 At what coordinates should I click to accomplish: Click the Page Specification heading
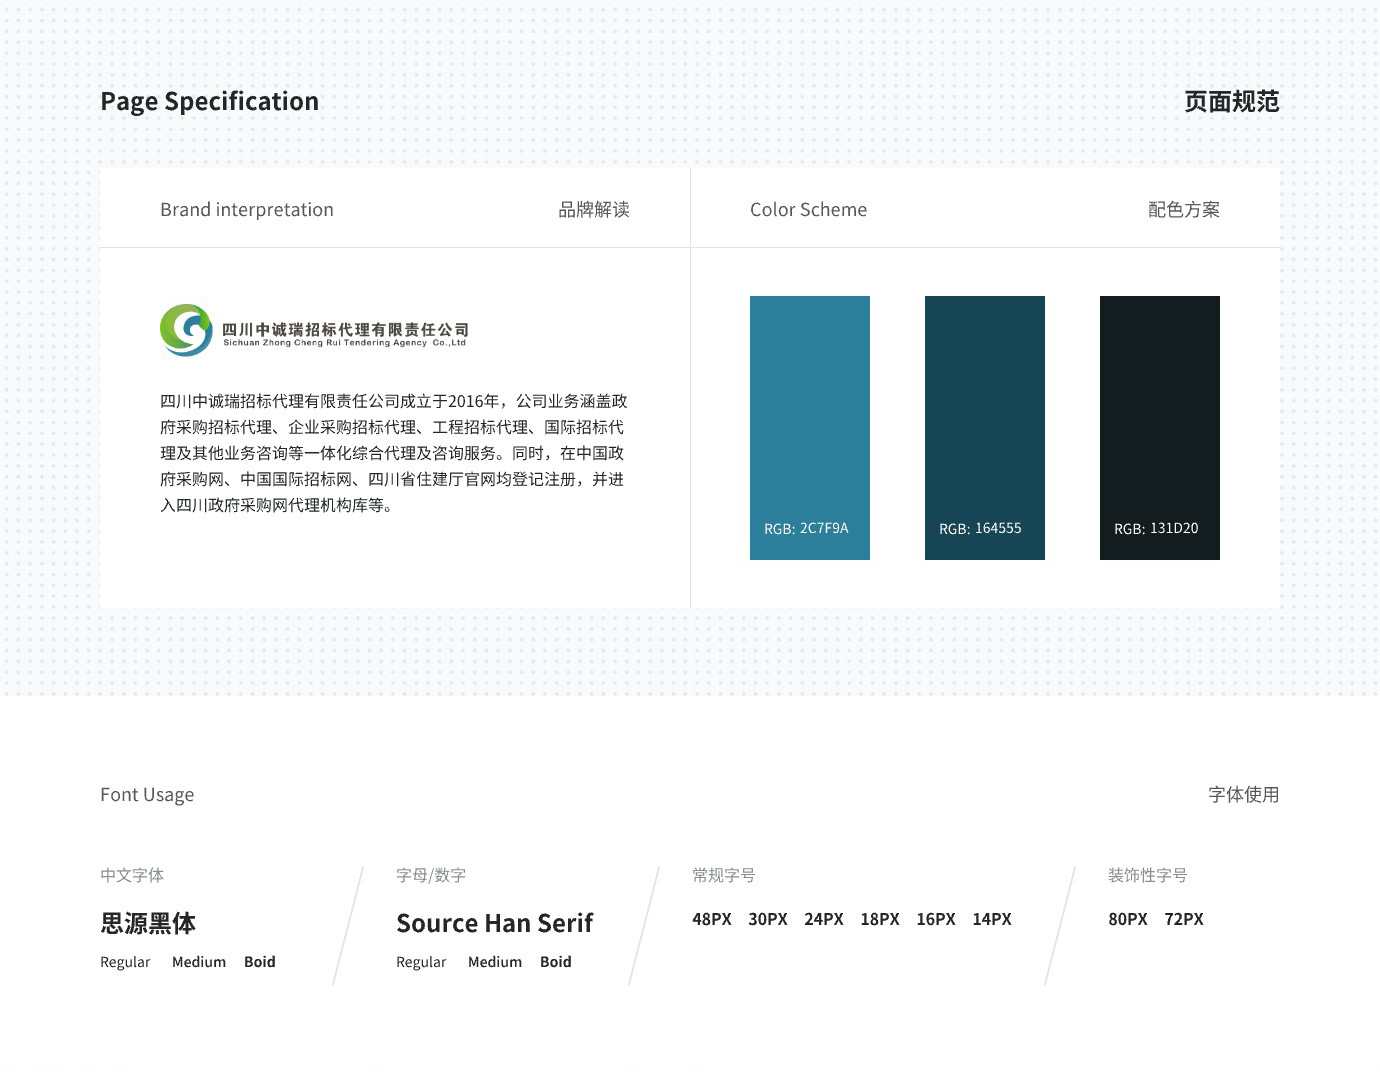(x=209, y=101)
